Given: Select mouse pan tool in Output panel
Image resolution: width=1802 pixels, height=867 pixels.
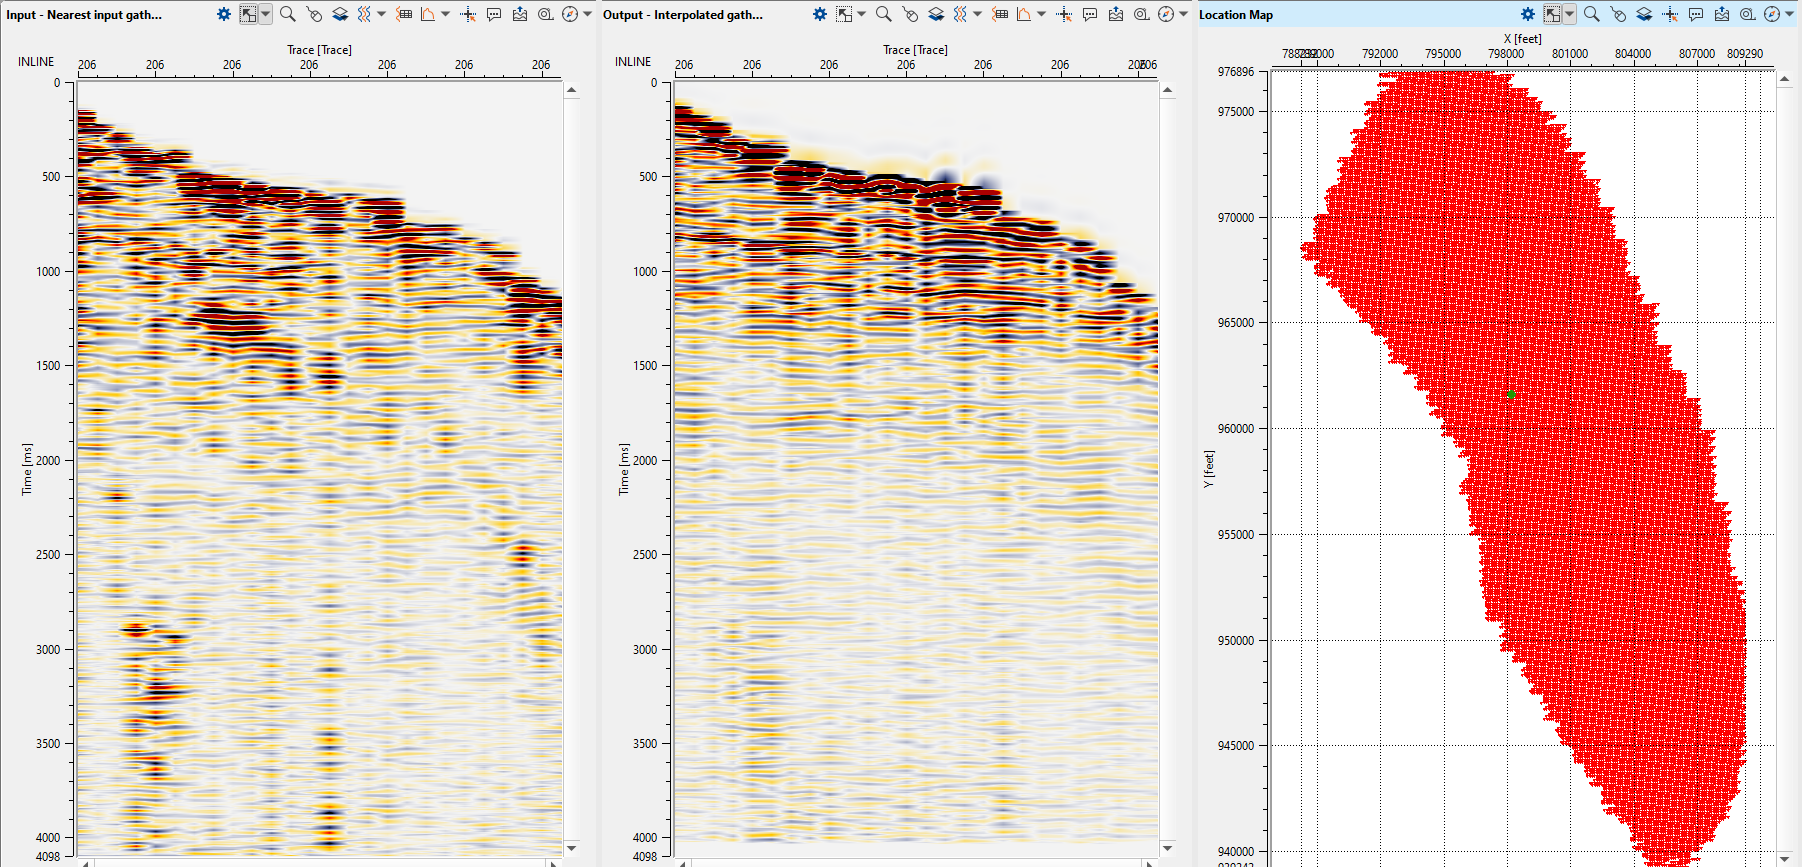Looking at the screenshot, I should point(910,14).
